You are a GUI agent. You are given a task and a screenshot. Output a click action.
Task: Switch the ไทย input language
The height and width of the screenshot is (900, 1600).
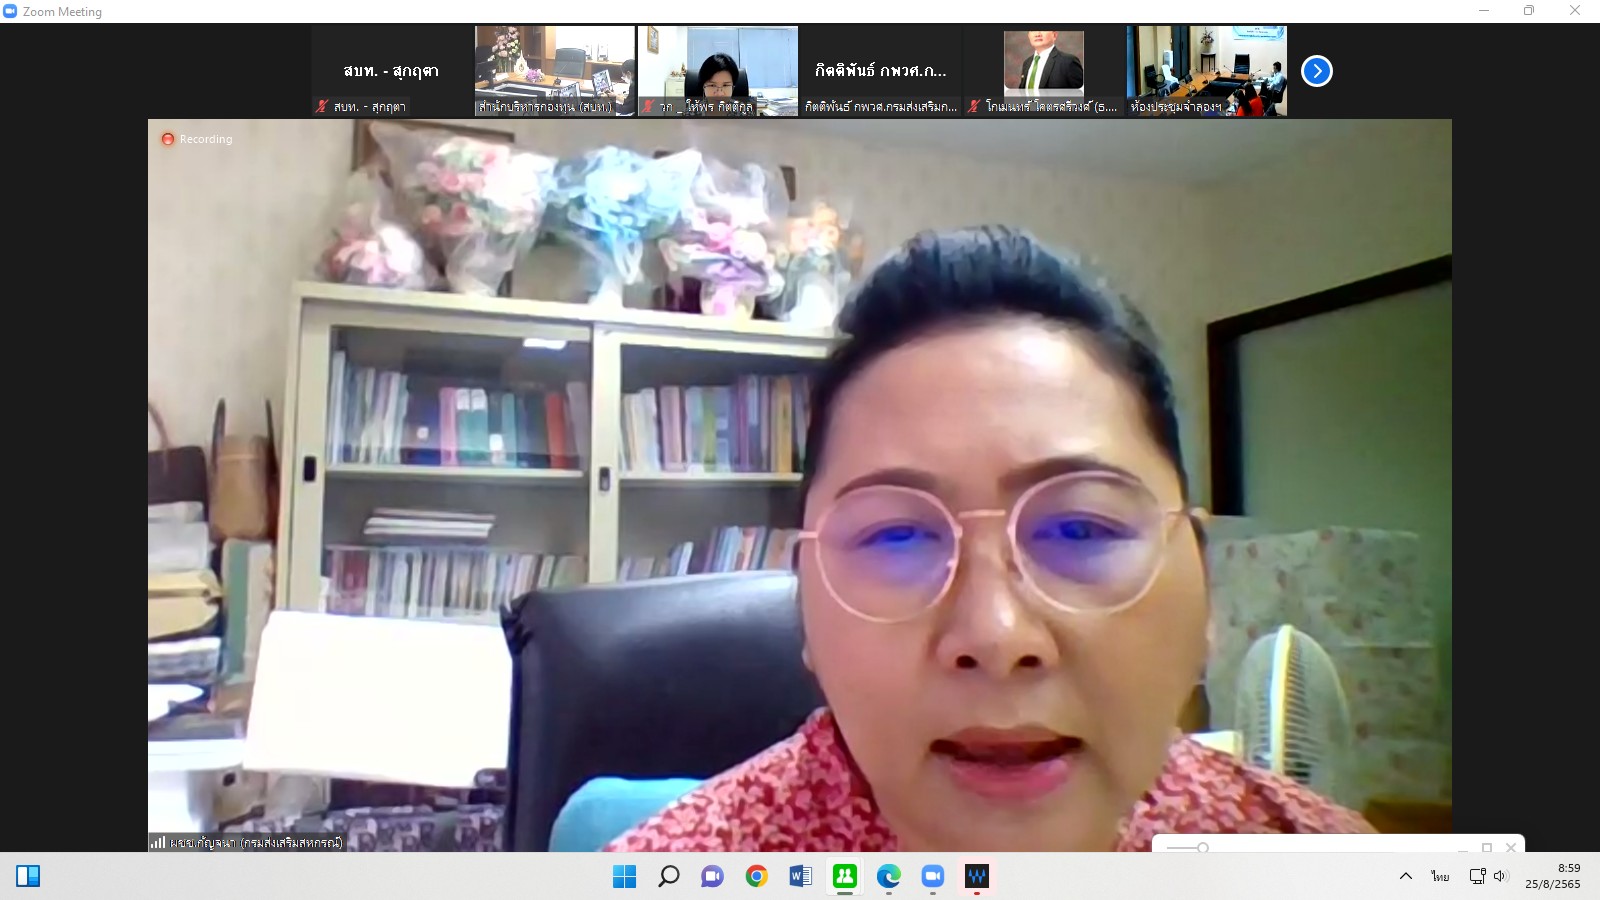[x=1440, y=877]
